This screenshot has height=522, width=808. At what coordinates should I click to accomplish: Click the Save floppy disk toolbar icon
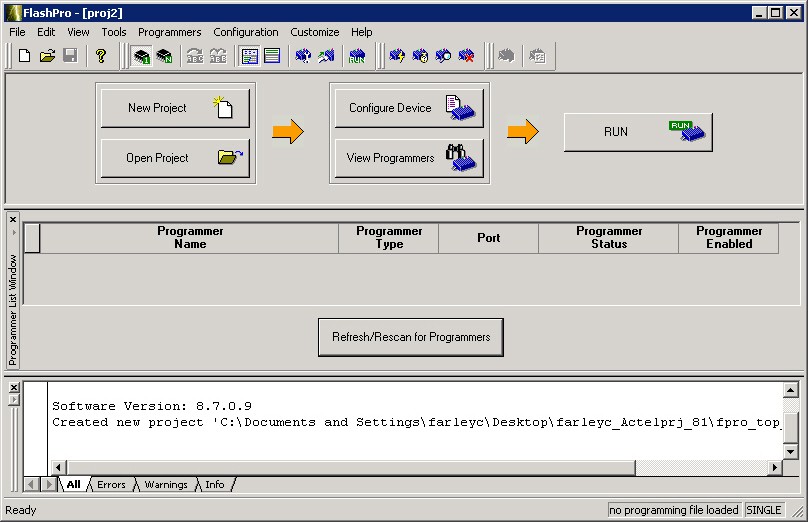coord(70,56)
